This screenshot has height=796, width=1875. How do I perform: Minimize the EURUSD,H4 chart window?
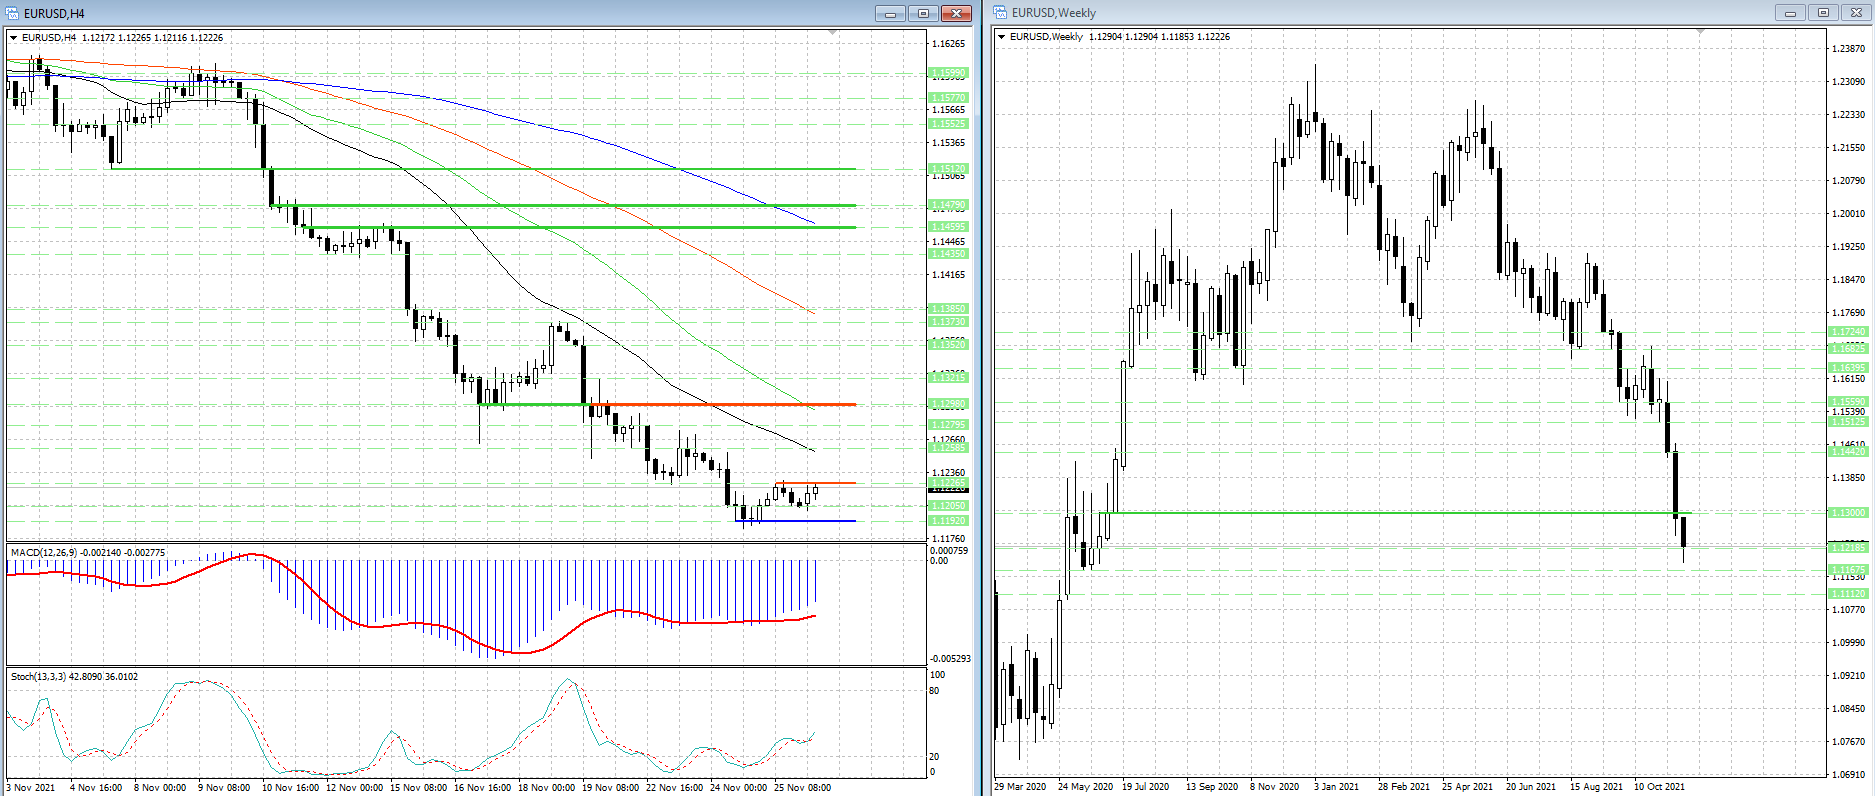tap(890, 13)
